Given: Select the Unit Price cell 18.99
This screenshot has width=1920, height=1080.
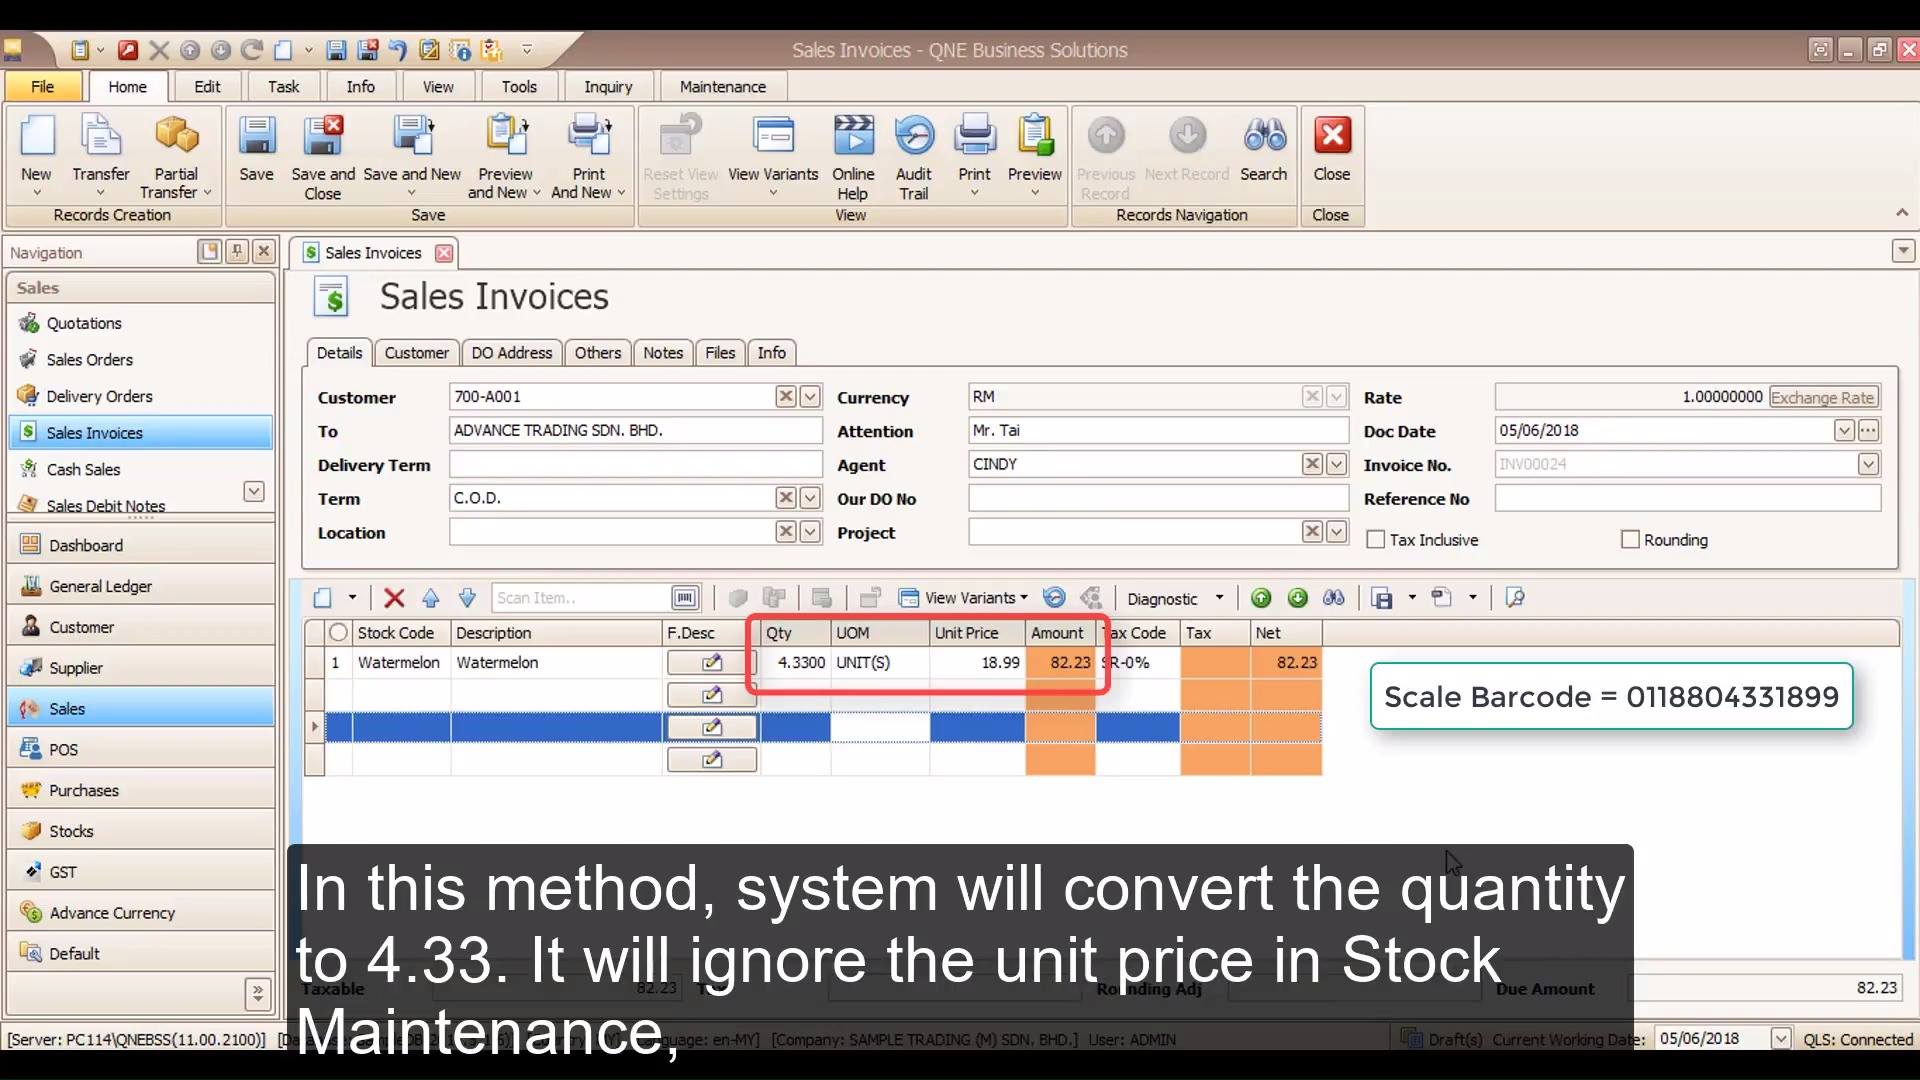Looking at the screenshot, I should pyautogui.click(x=977, y=662).
